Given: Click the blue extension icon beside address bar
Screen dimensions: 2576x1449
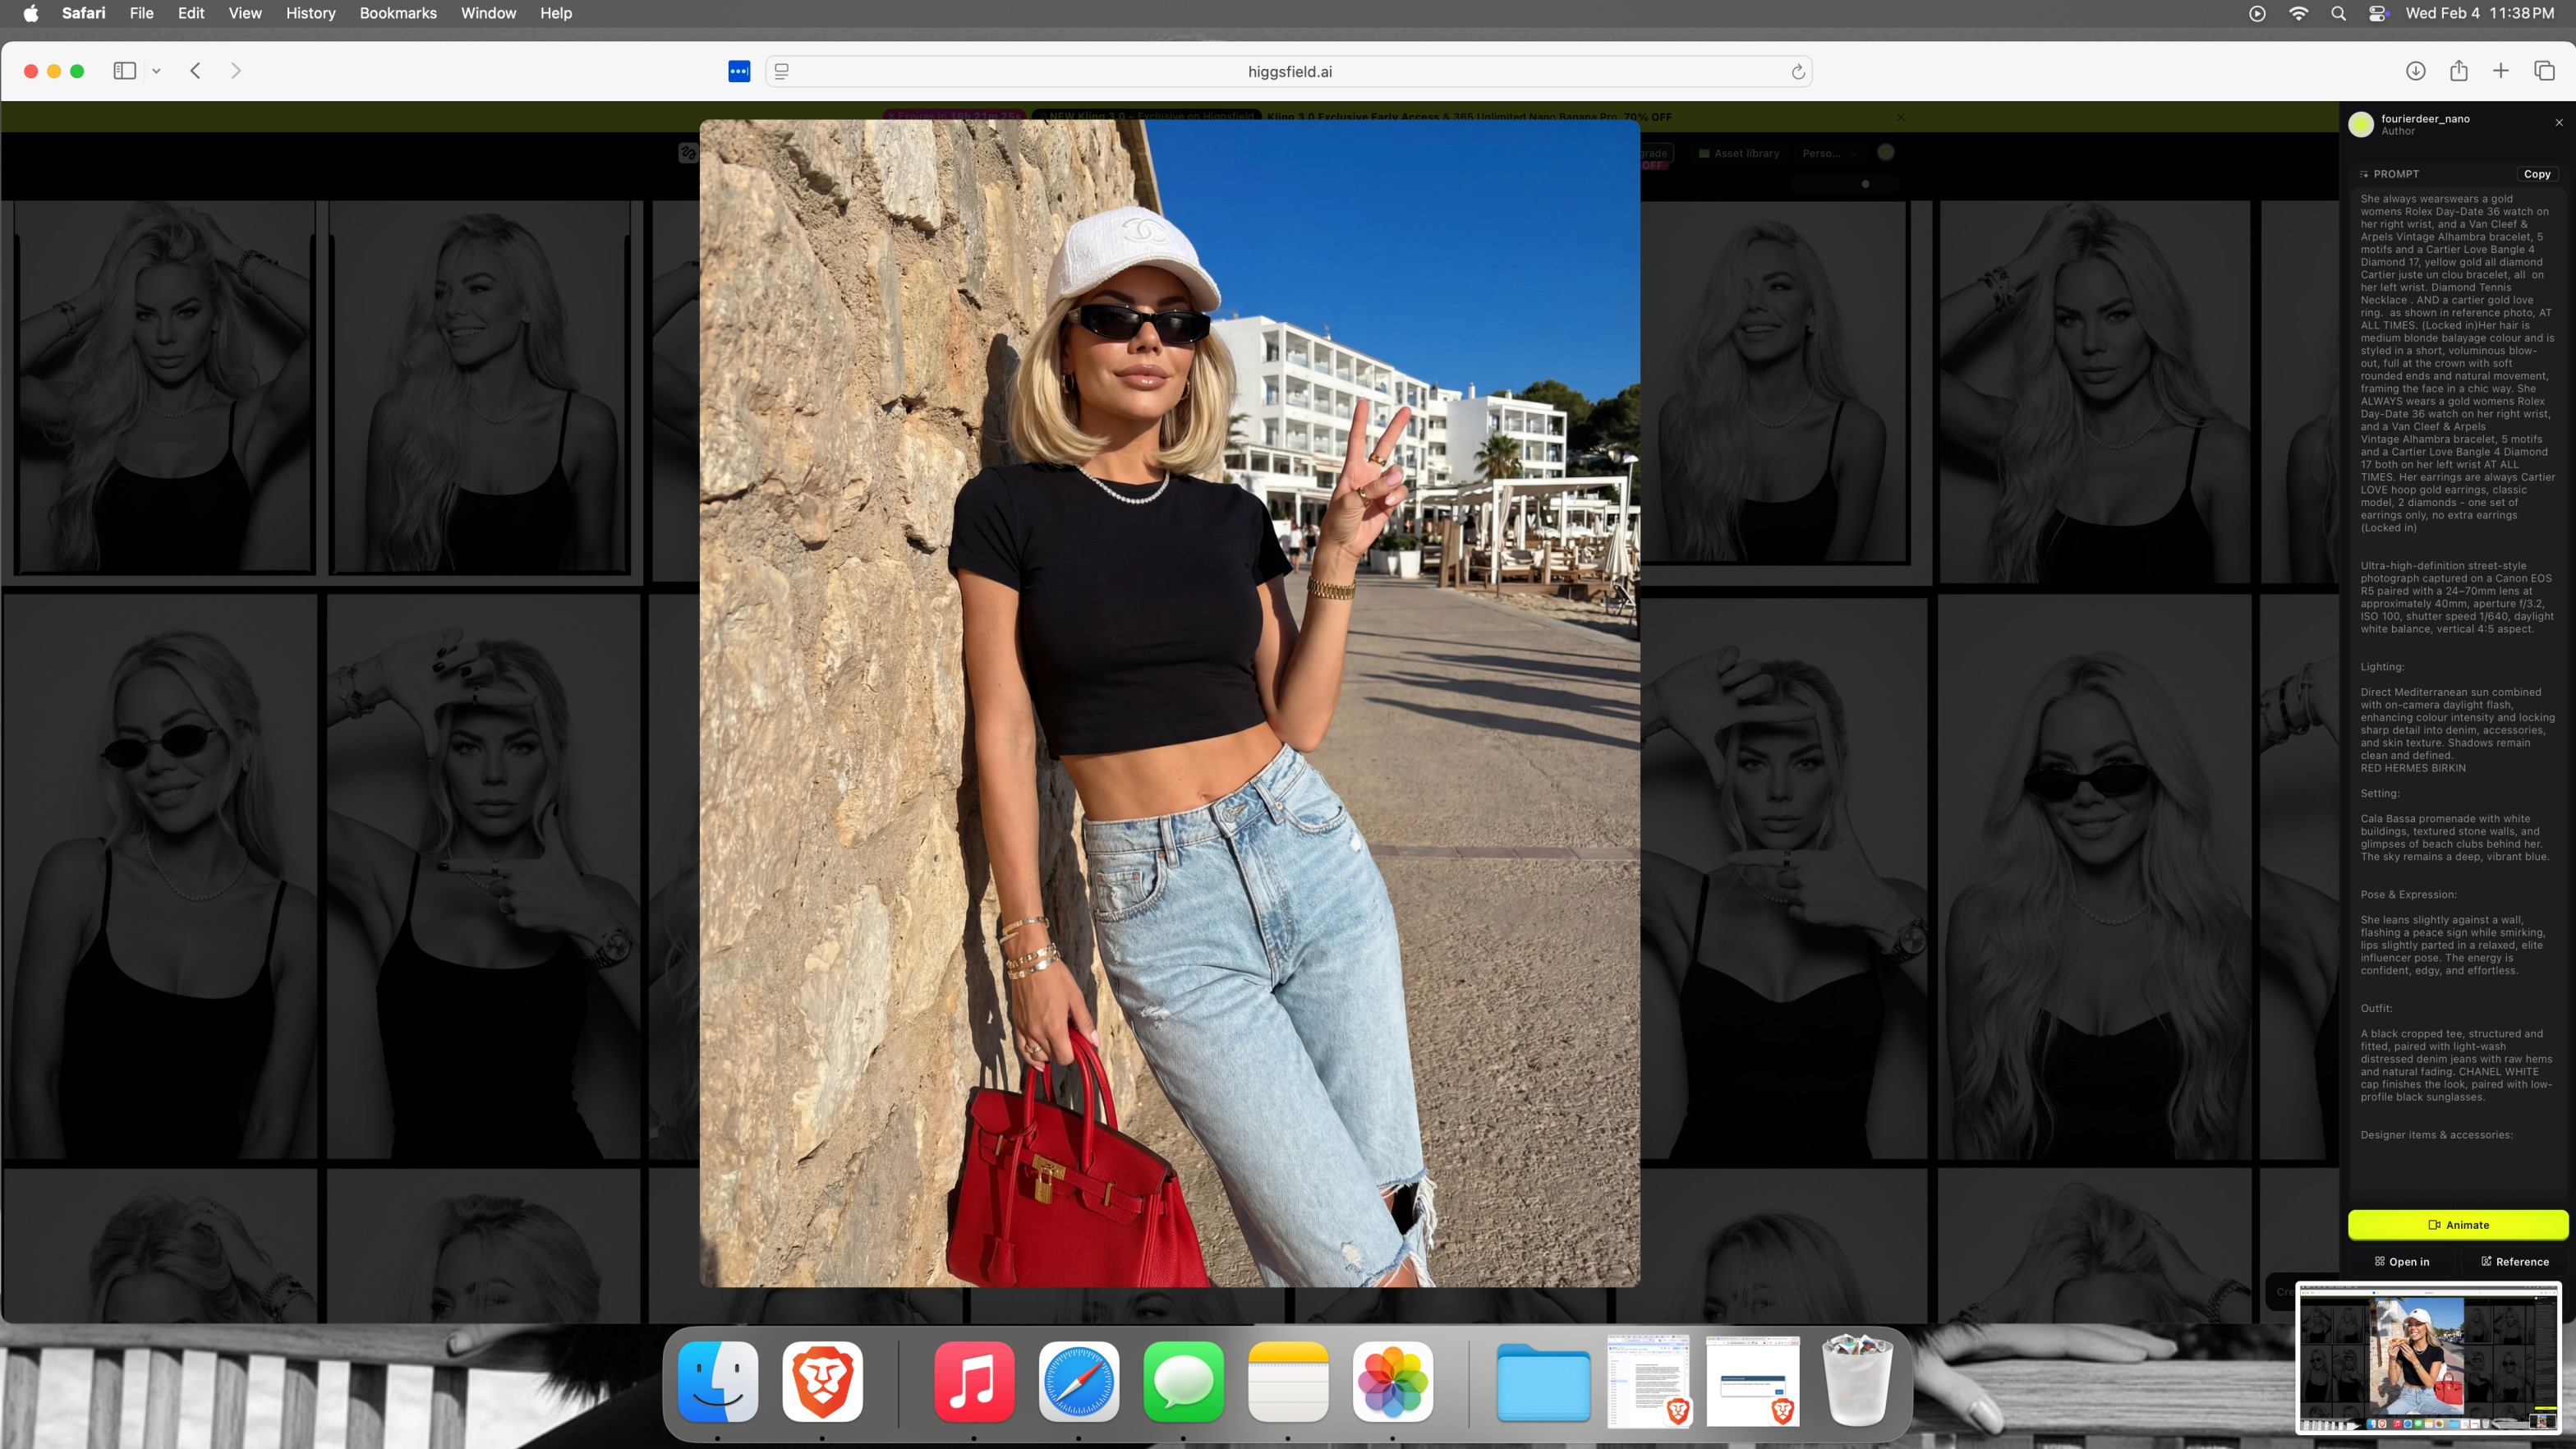Looking at the screenshot, I should (739, 72).
